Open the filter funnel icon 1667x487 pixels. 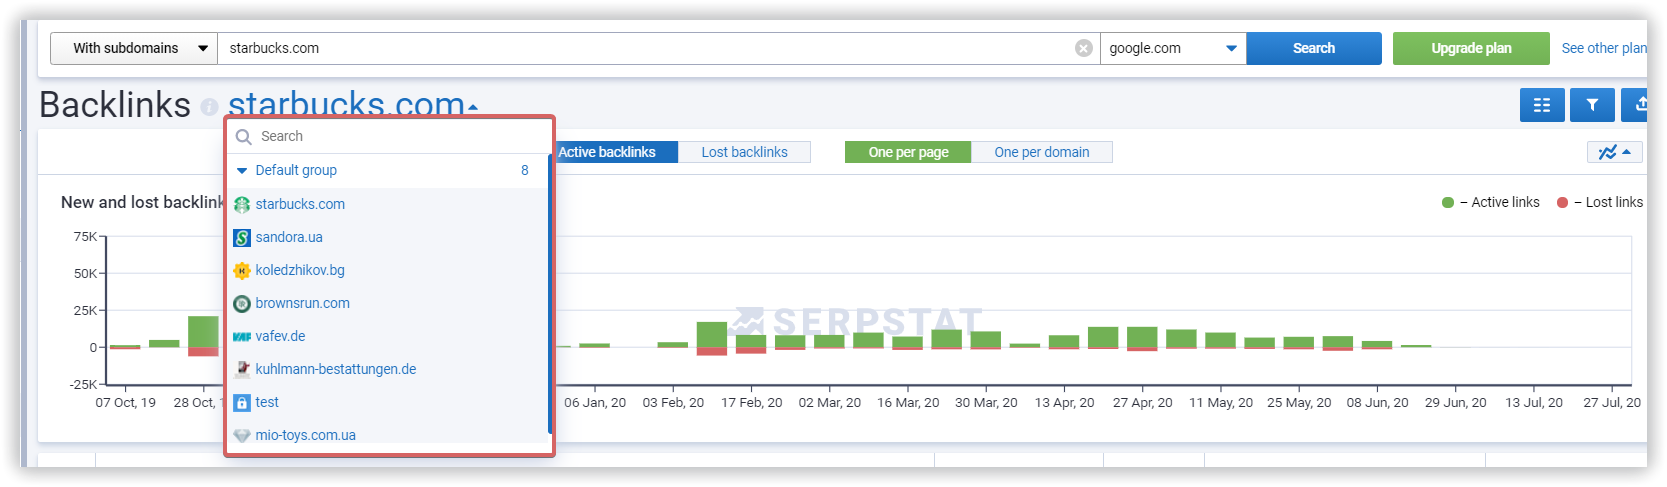pyautogui.click(x=1592, y=105)
